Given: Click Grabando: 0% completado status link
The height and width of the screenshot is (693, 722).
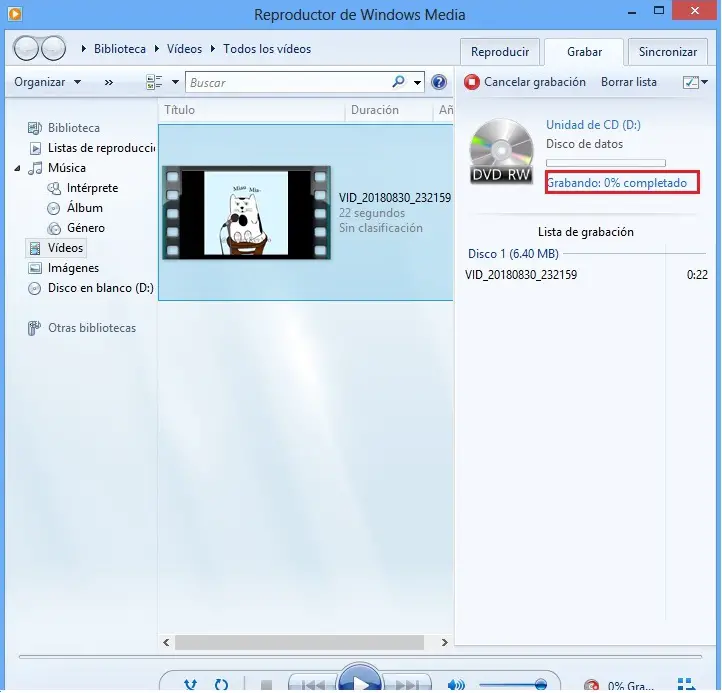Looking at the screenshot, I should point(617,183).
